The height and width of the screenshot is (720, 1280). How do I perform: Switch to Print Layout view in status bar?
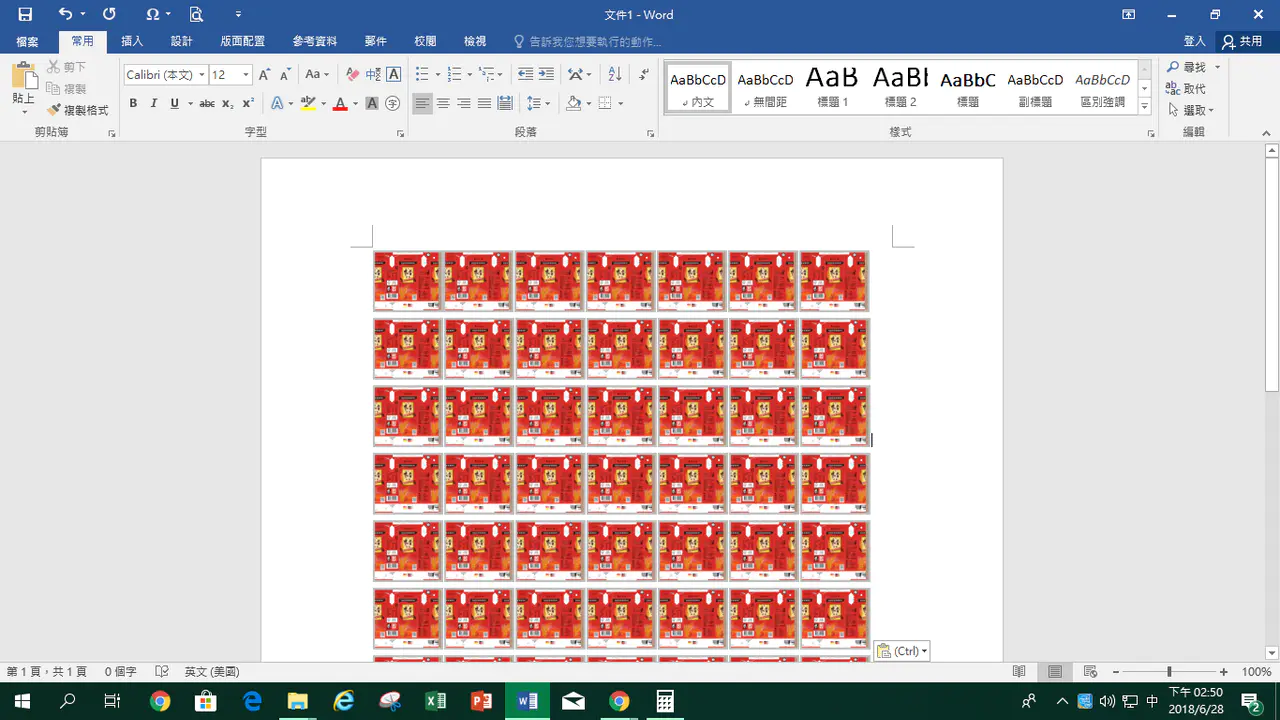pos(1055,672)
